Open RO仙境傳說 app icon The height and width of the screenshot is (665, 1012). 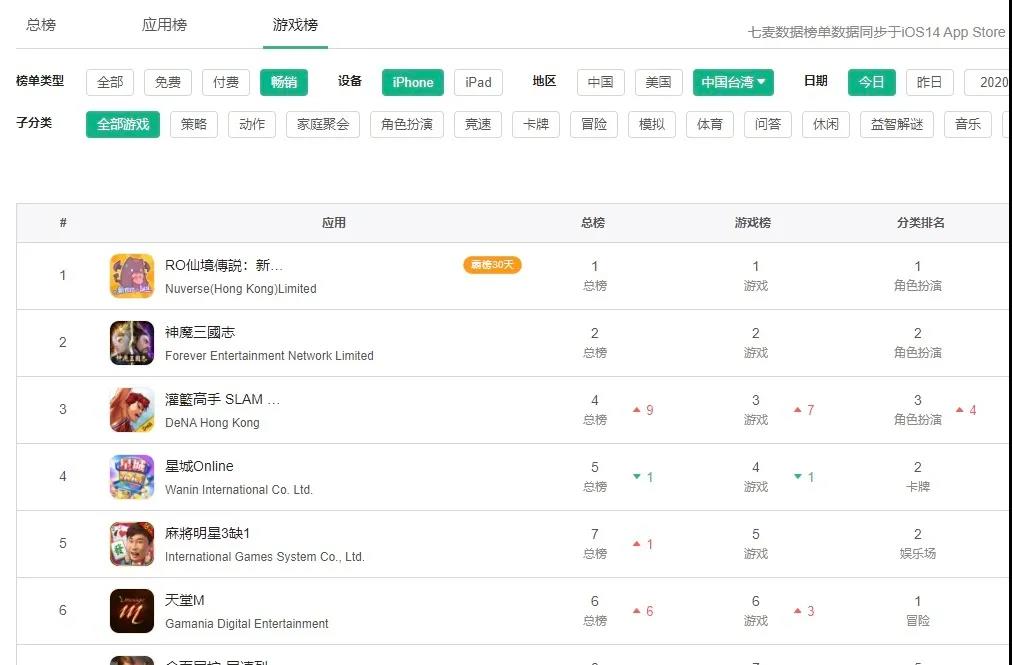coord(132,276)
